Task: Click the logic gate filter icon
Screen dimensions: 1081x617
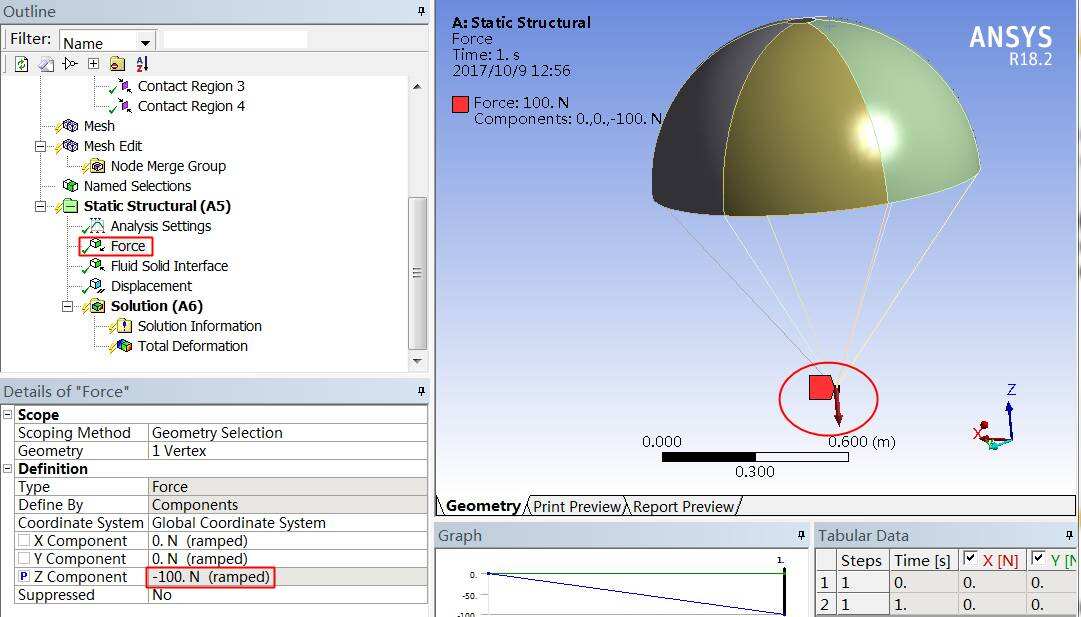Action: 70,64
